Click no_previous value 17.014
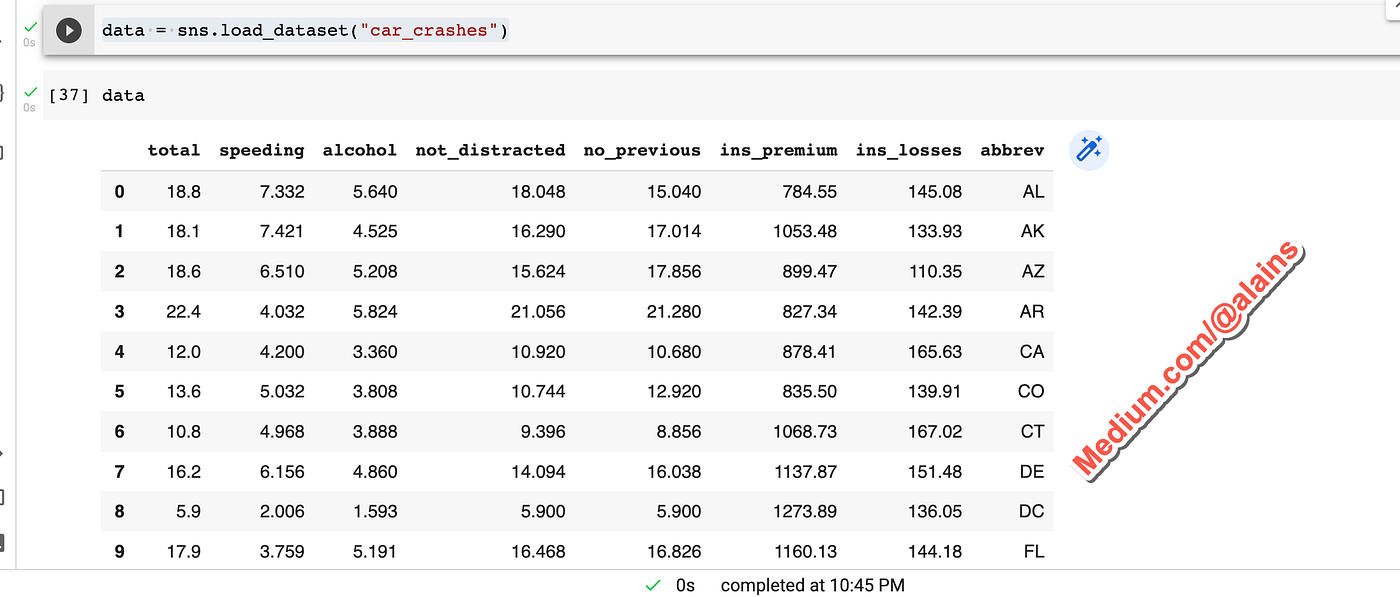This screenshot has width=1400, height=597. coord(675,231)
